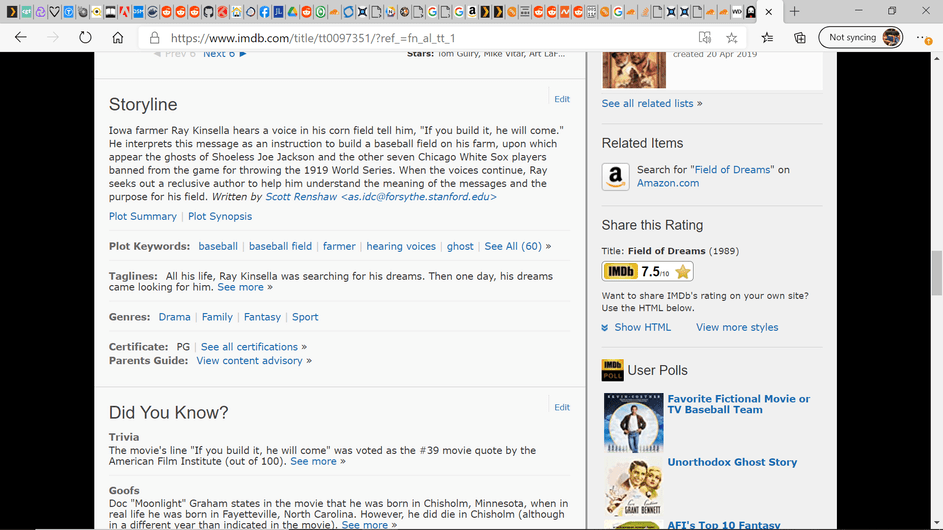Click the related list movie poster thumbnail
Image resolution: width=943 pixels, height=530 pixels.
634,70
